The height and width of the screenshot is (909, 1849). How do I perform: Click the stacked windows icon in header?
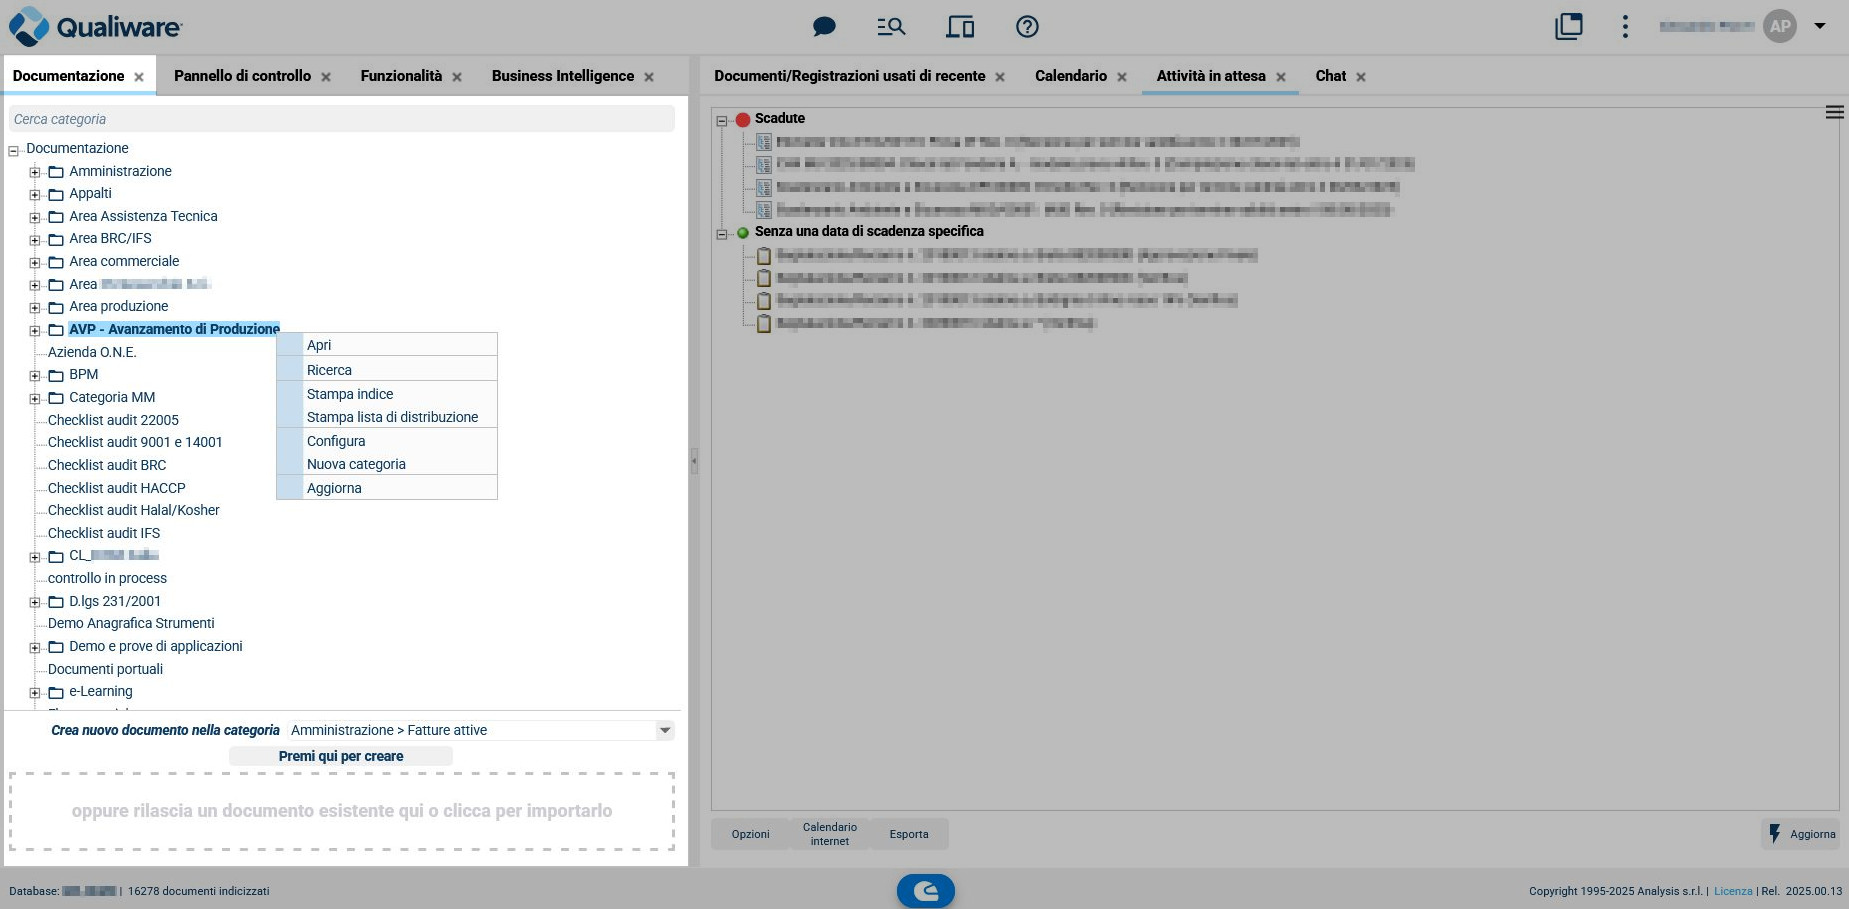(1569, 27)
